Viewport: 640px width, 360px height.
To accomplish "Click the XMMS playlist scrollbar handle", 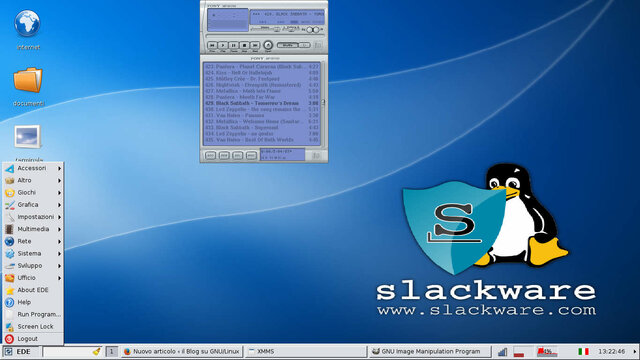I will 323,102.
